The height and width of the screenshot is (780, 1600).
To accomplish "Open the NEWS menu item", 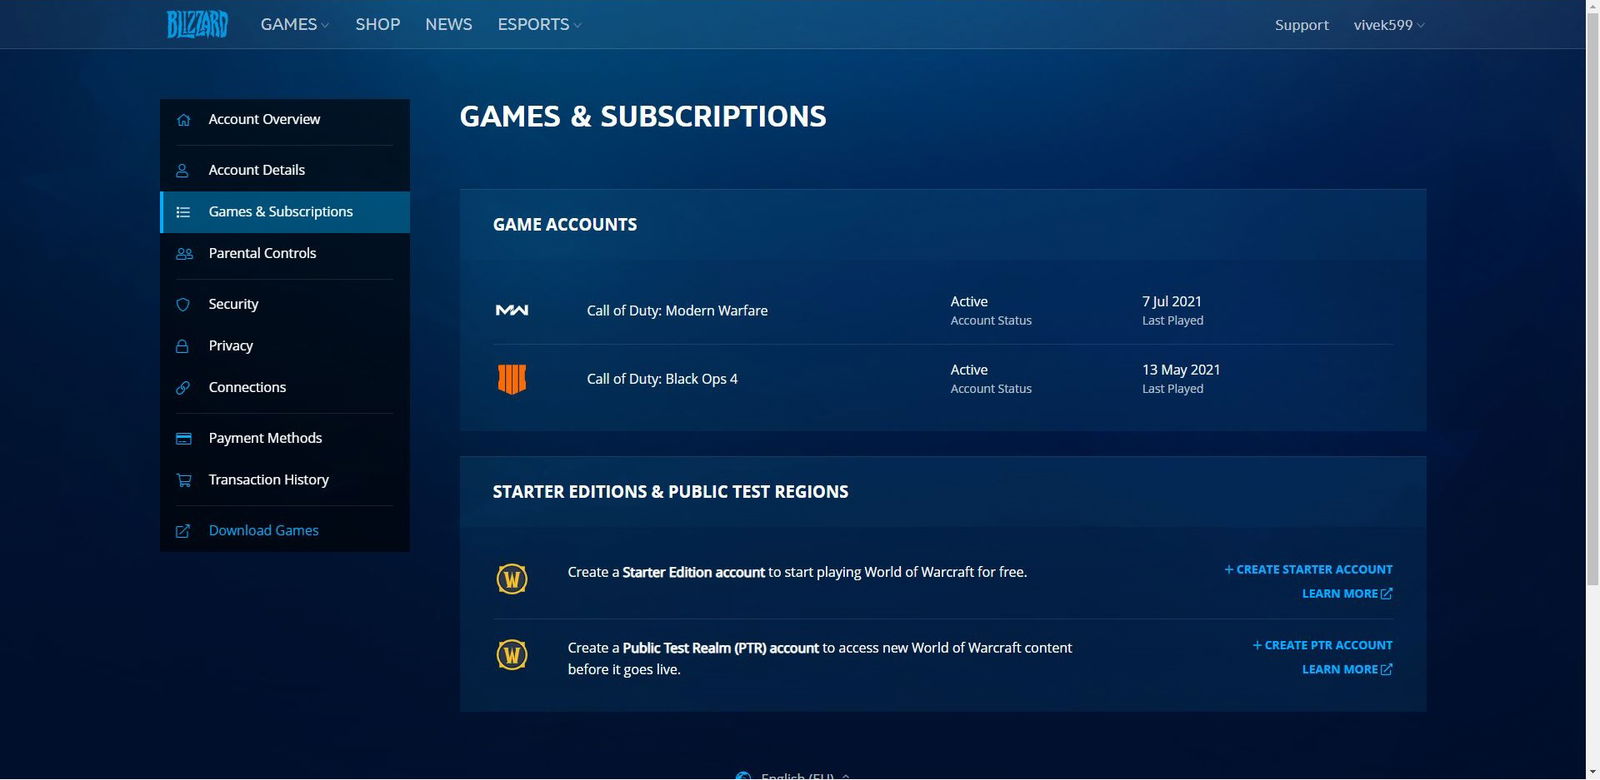I will click(x=449, y=24).
